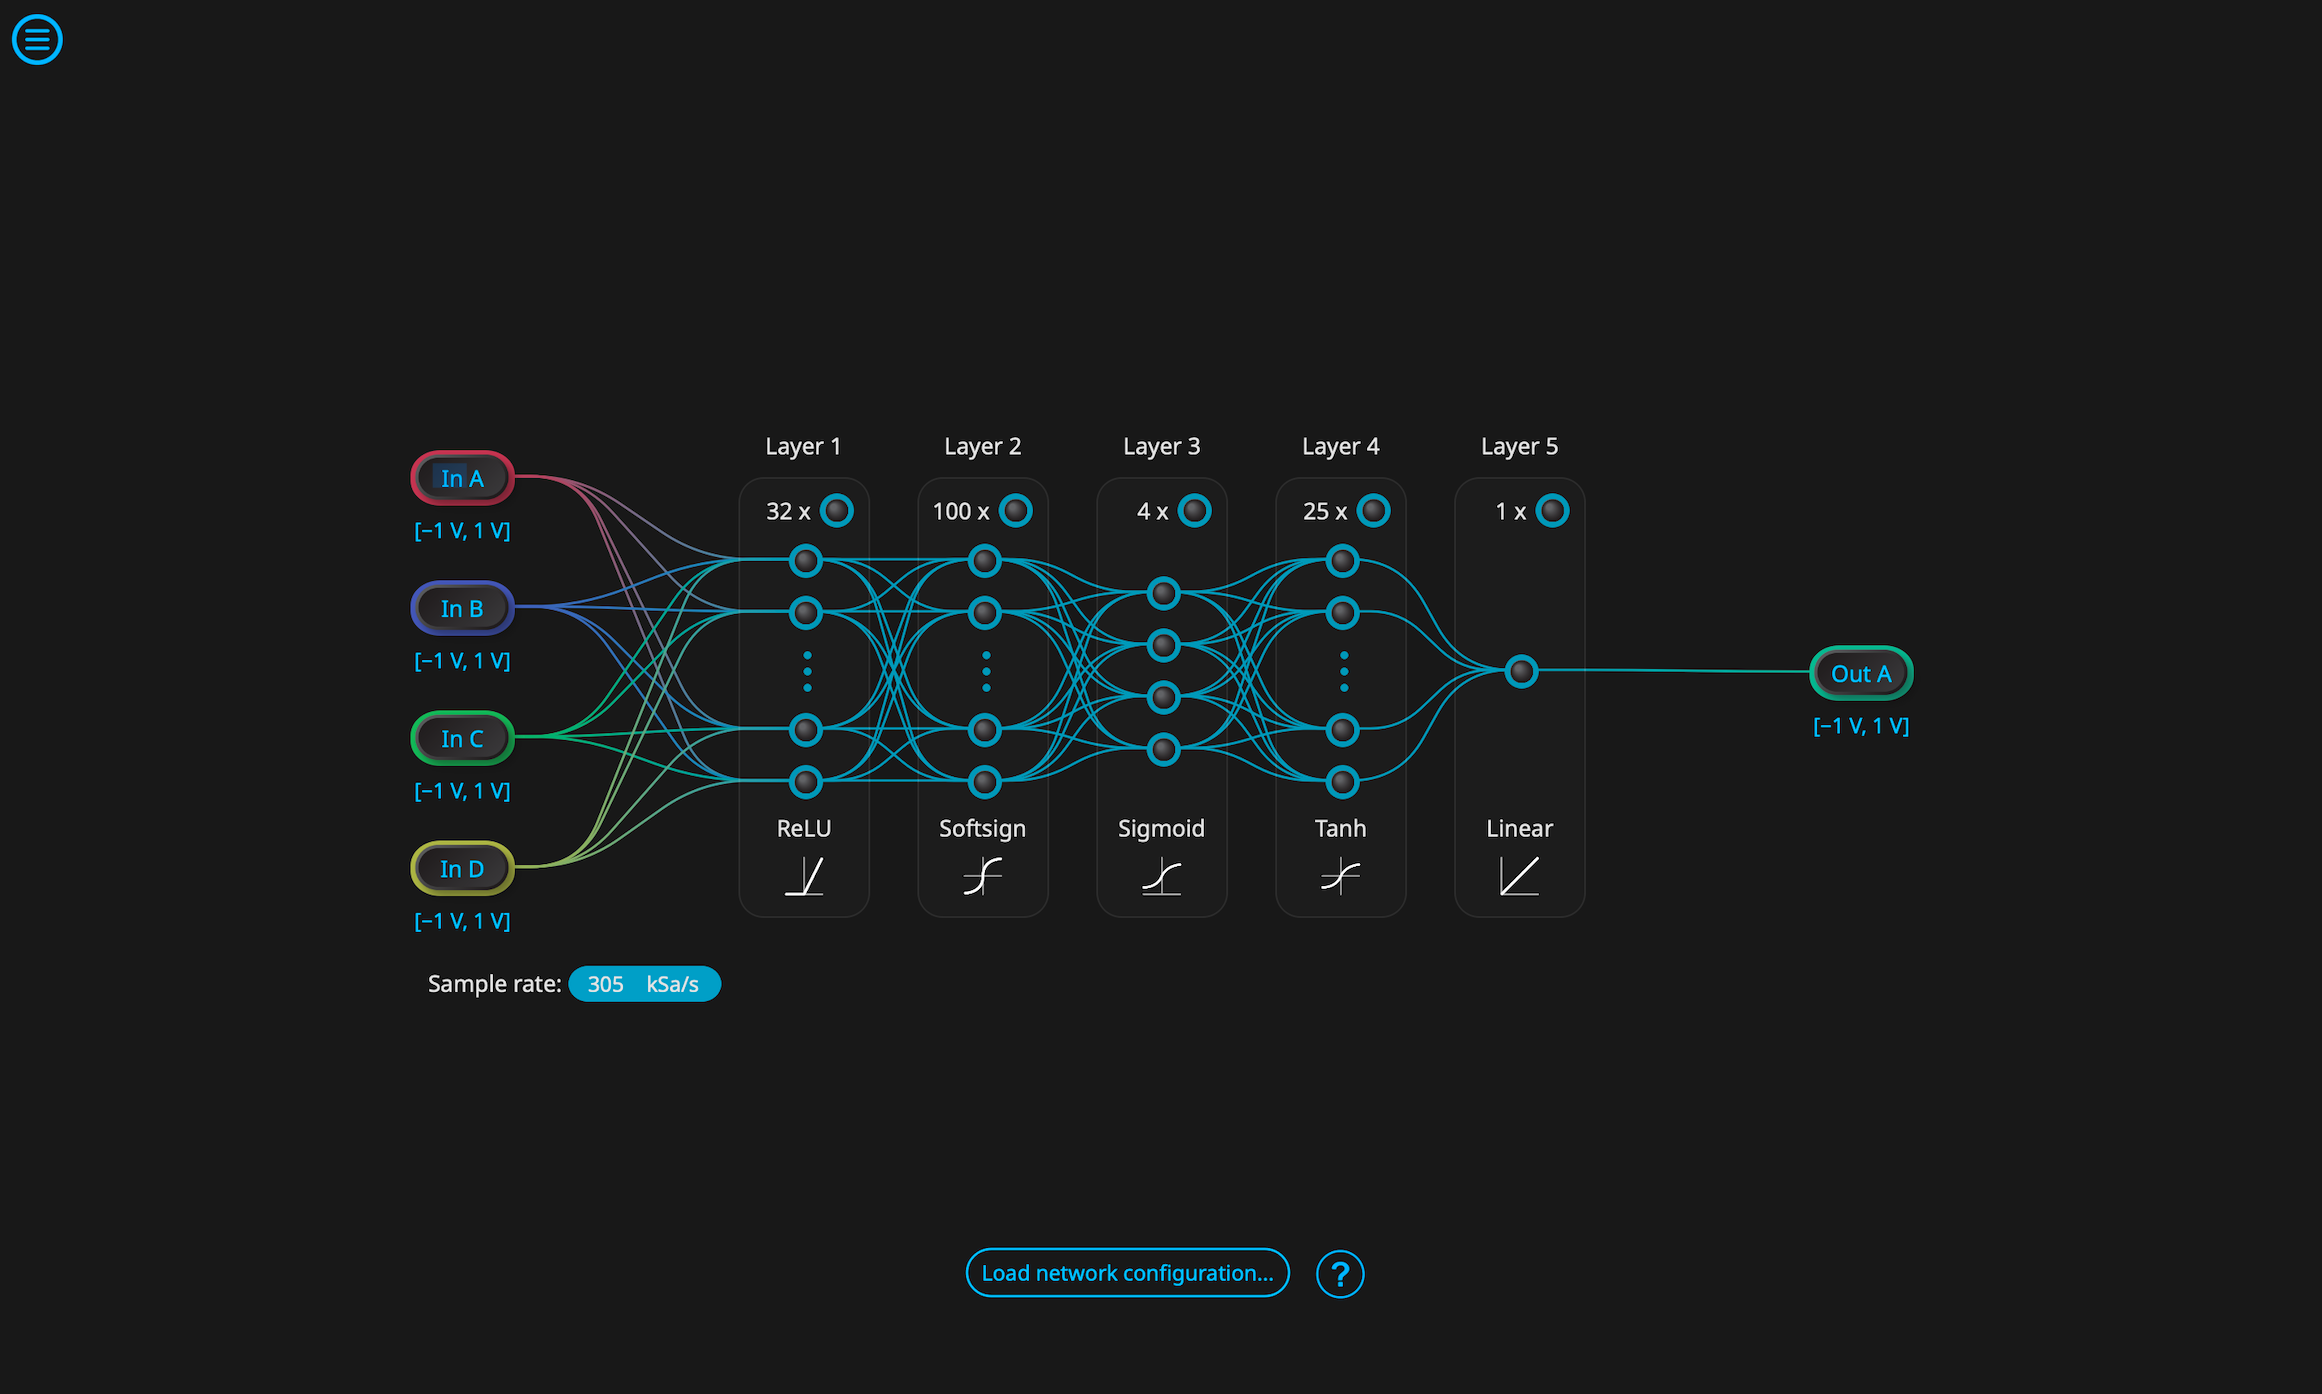Edit In D voltage range label
This screenshot has height=1394, width=2322.
(462, 921)
